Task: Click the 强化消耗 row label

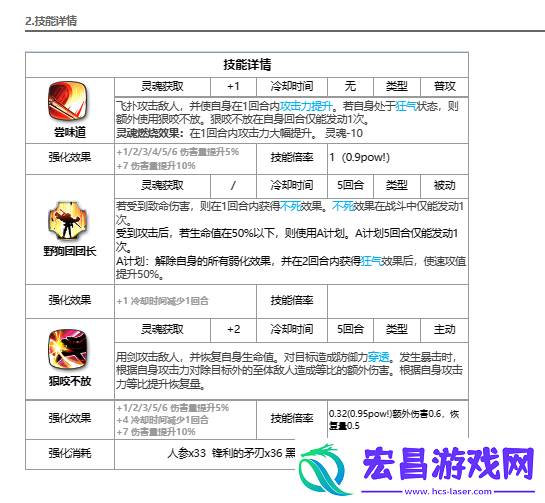Action: pos(70,453)
